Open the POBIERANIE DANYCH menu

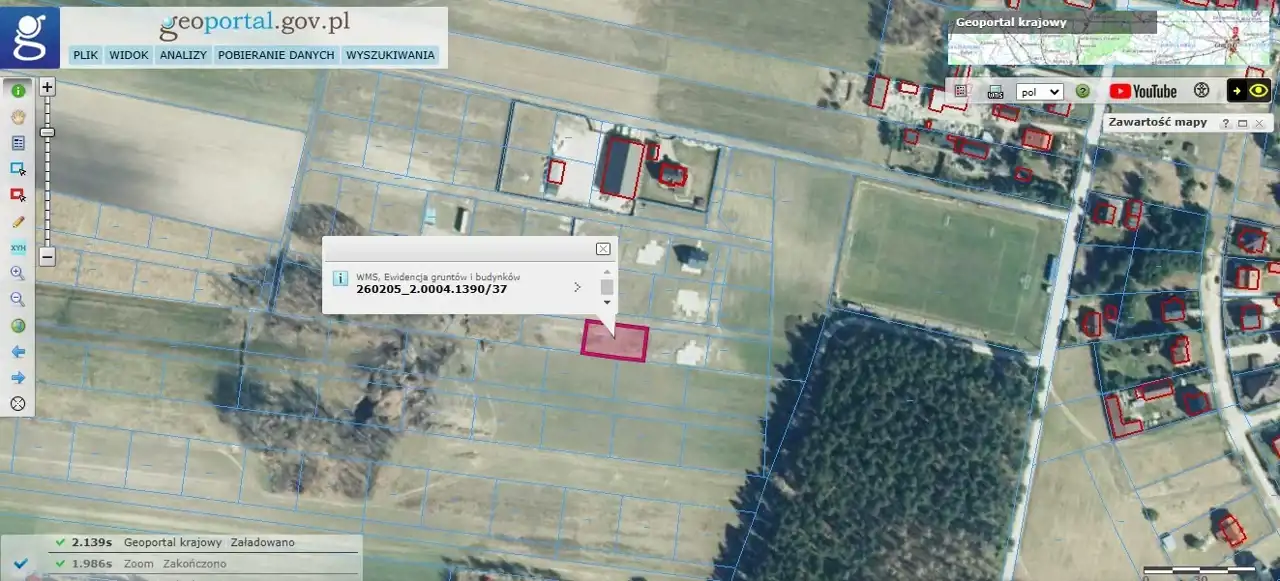coord(276,55)
